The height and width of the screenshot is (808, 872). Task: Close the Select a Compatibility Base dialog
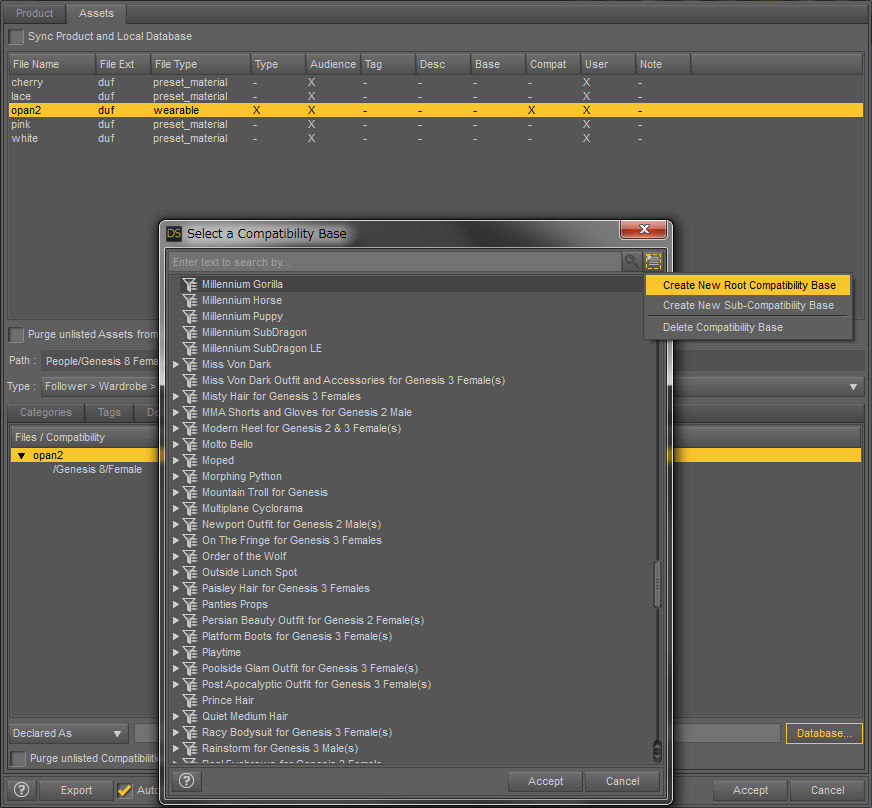(643, 229)
